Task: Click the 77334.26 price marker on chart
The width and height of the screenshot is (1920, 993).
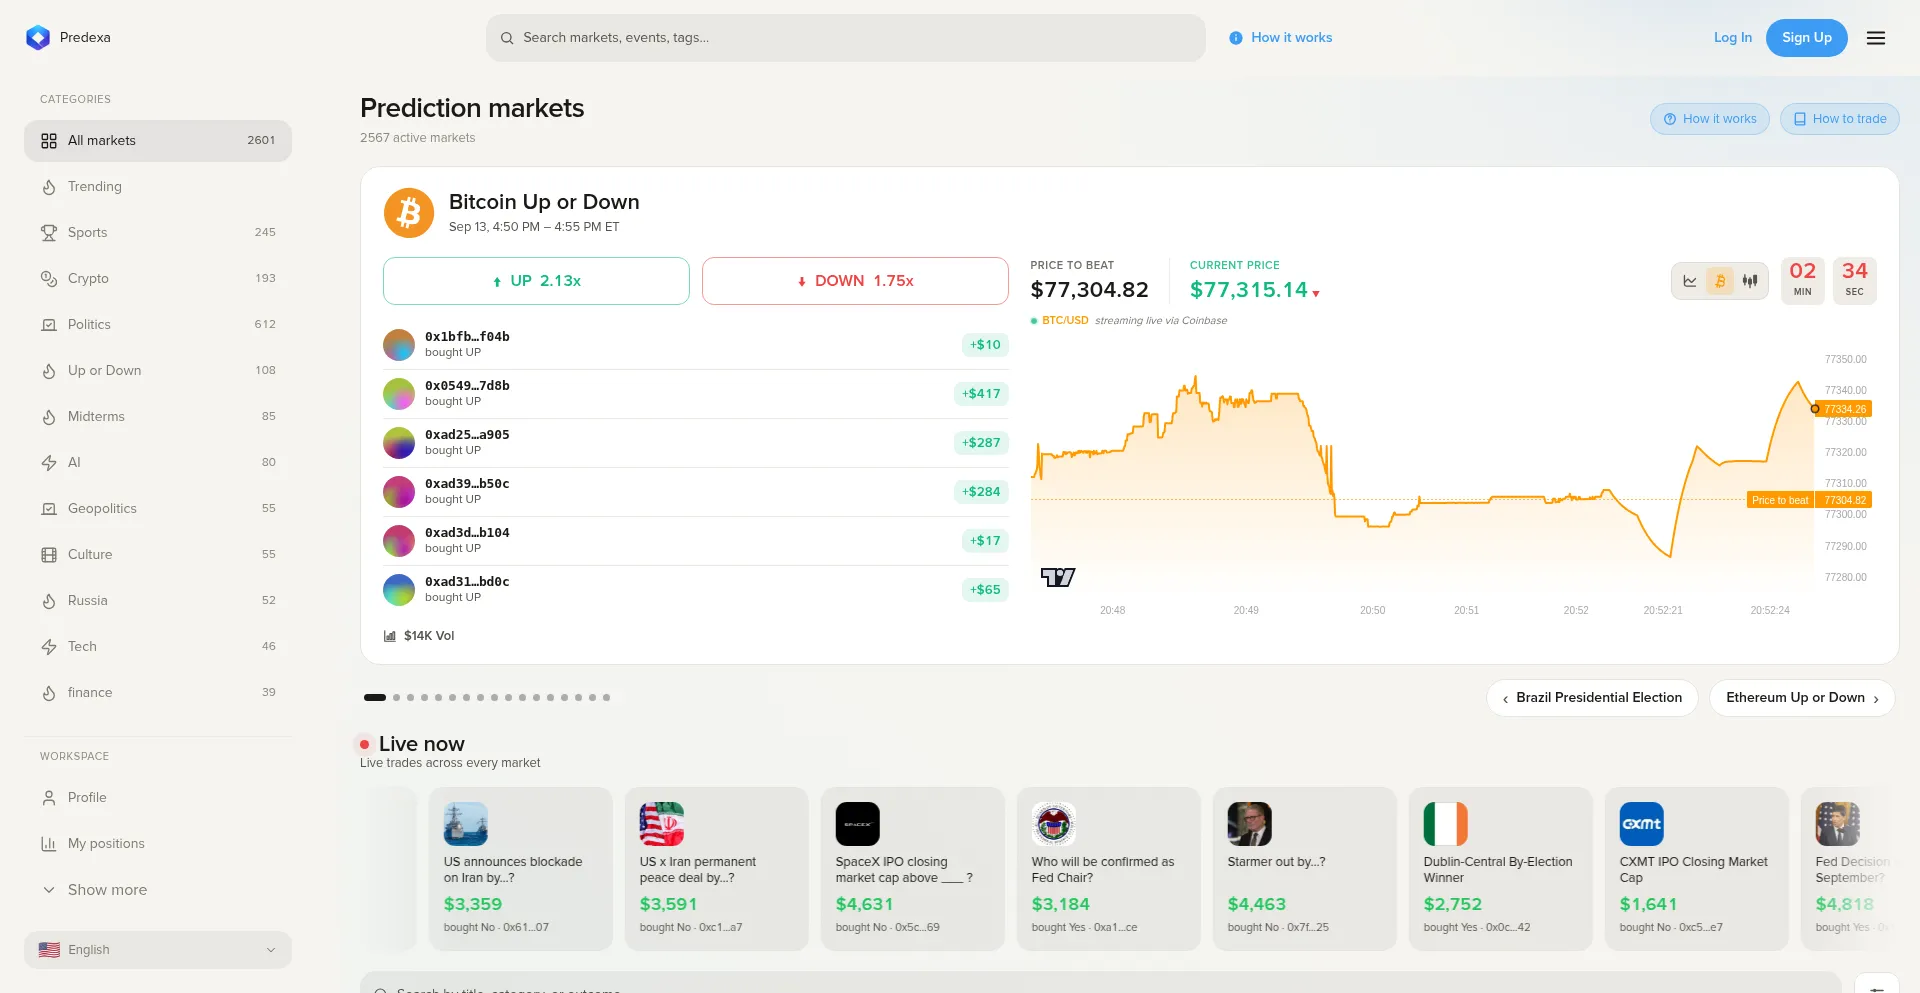Action: tap(1845, 409)
